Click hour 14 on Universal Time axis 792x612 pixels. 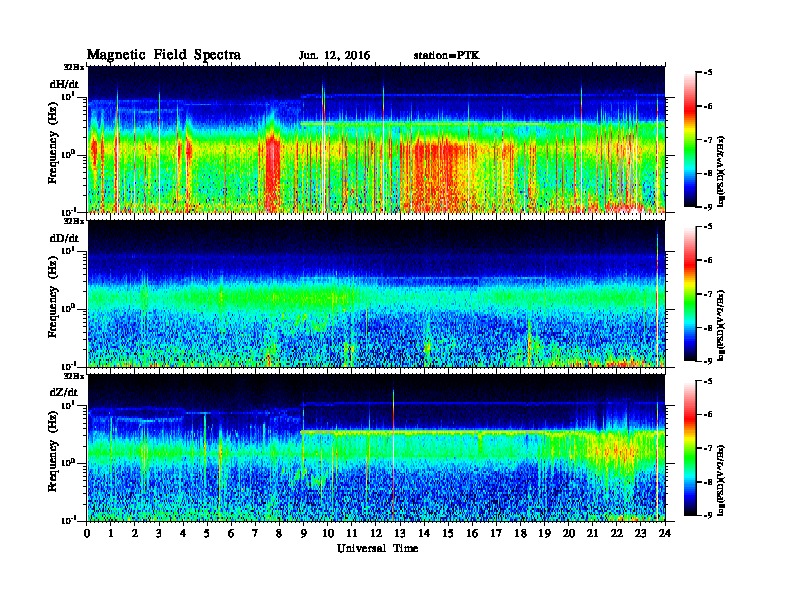(424, 533)
